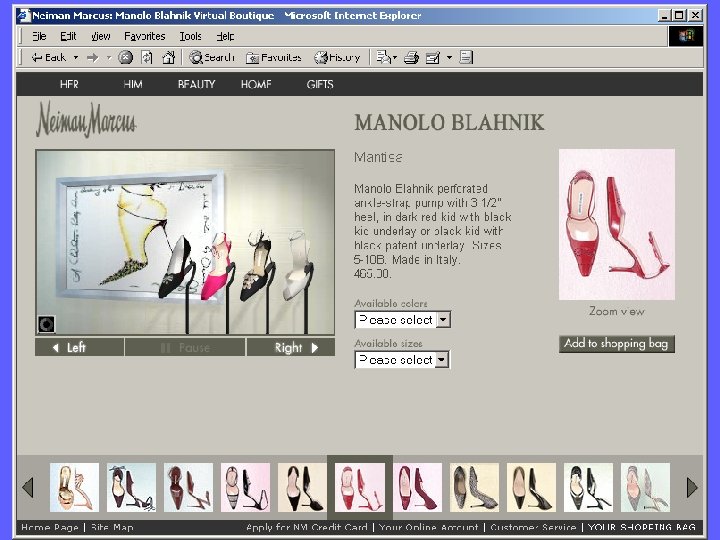Go to the BEAUTY section
The image size is (720, 540).
197,84
